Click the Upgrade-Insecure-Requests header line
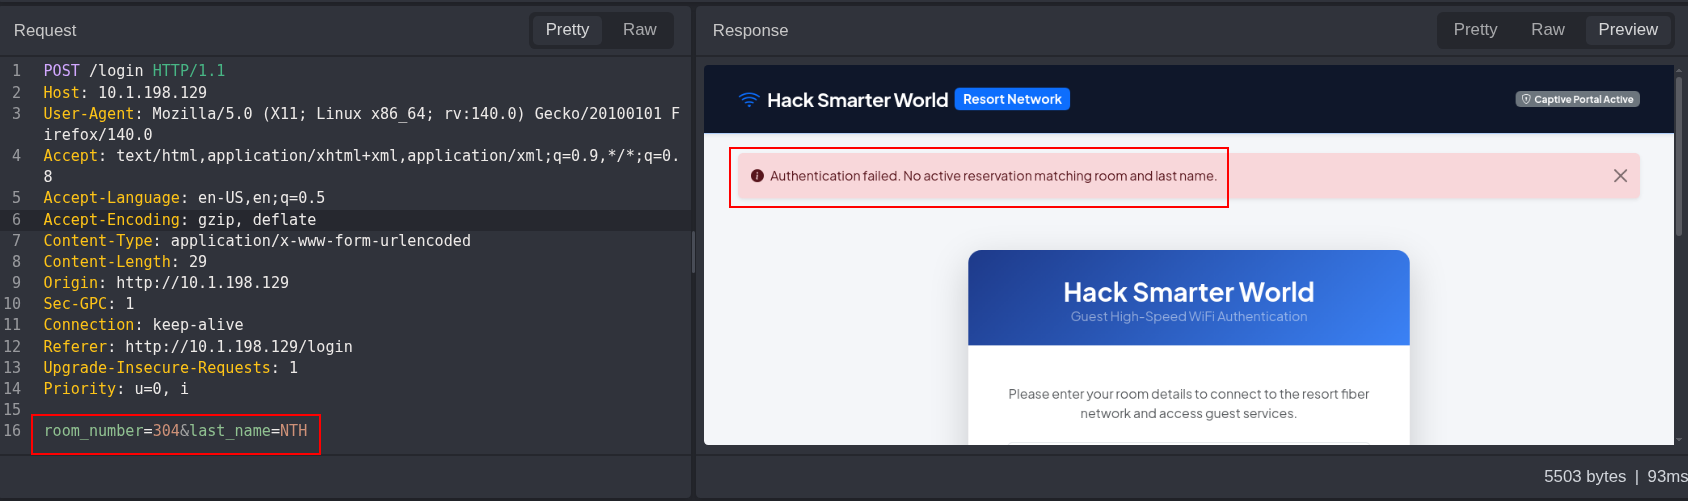 click(x=171, y=368)
